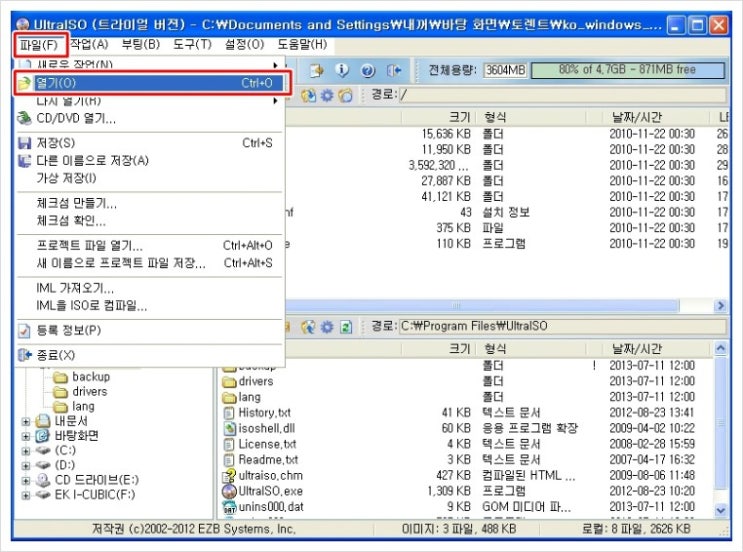Expand the 내문서 tree node

click(26, 421)
